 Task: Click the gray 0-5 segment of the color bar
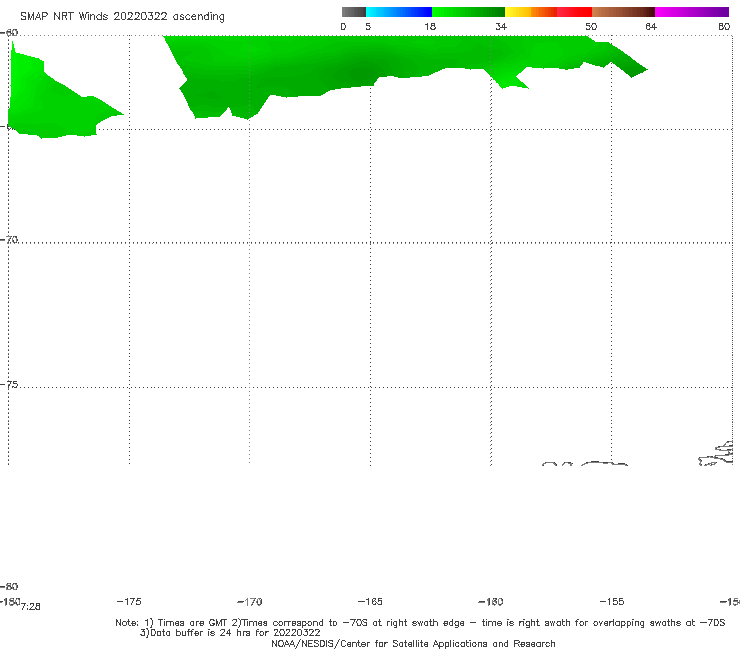pyautogui.click(x=353, y=12)
